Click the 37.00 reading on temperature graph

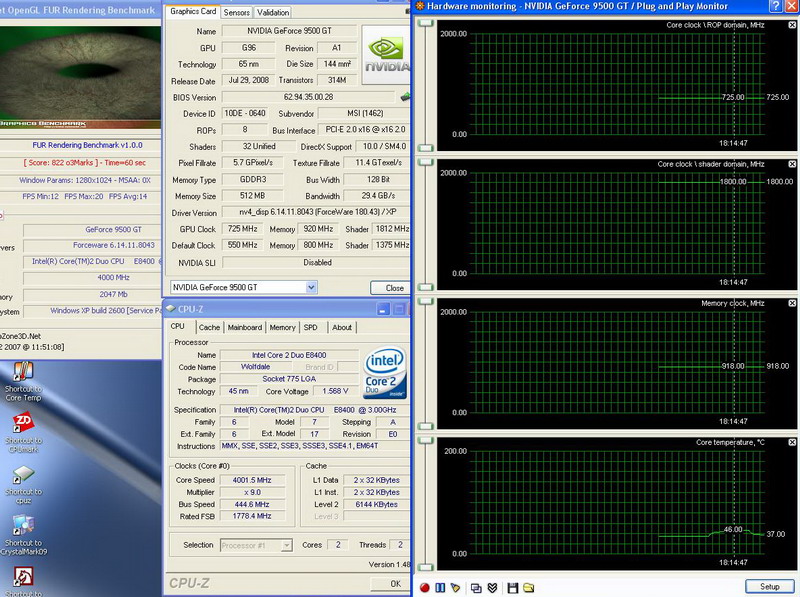[776, 534]
